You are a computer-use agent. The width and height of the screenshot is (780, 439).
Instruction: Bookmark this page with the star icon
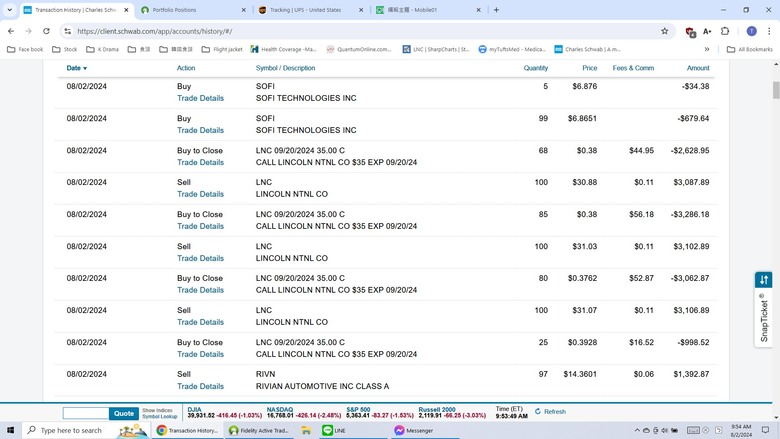point(665,31)
